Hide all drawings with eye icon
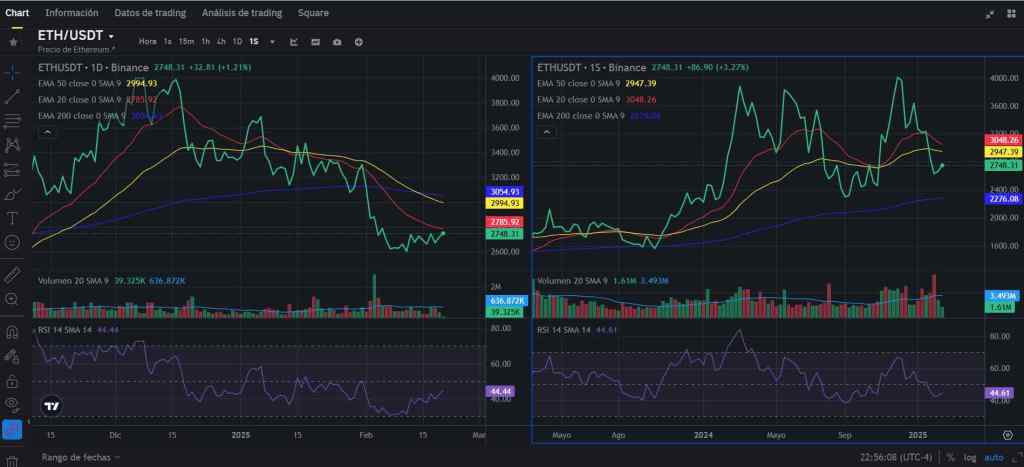 12,405
